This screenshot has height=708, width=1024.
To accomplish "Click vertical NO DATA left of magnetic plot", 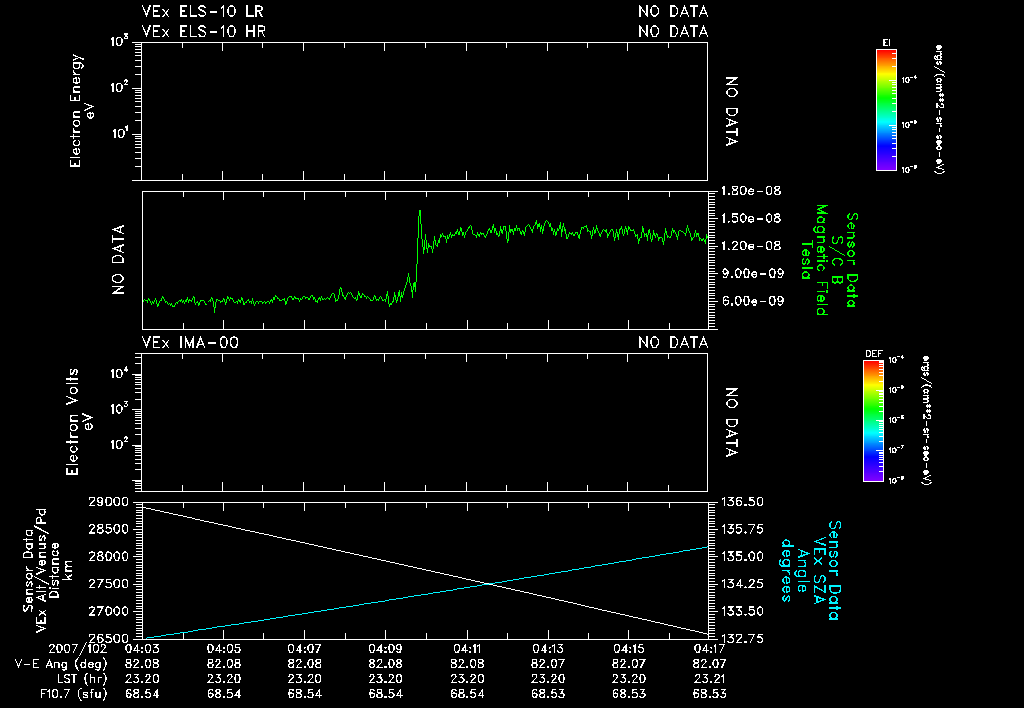I will pyautogui.click(x=118, y=260).
